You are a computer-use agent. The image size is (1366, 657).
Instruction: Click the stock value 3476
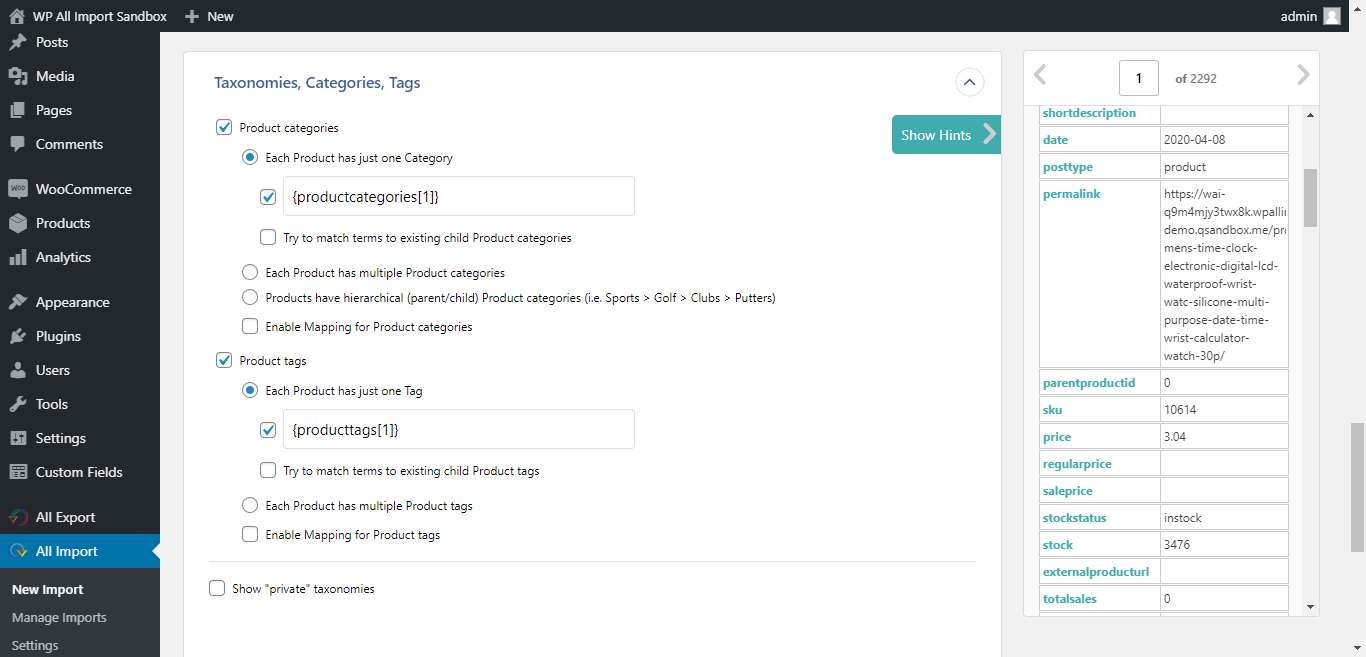1177,545
